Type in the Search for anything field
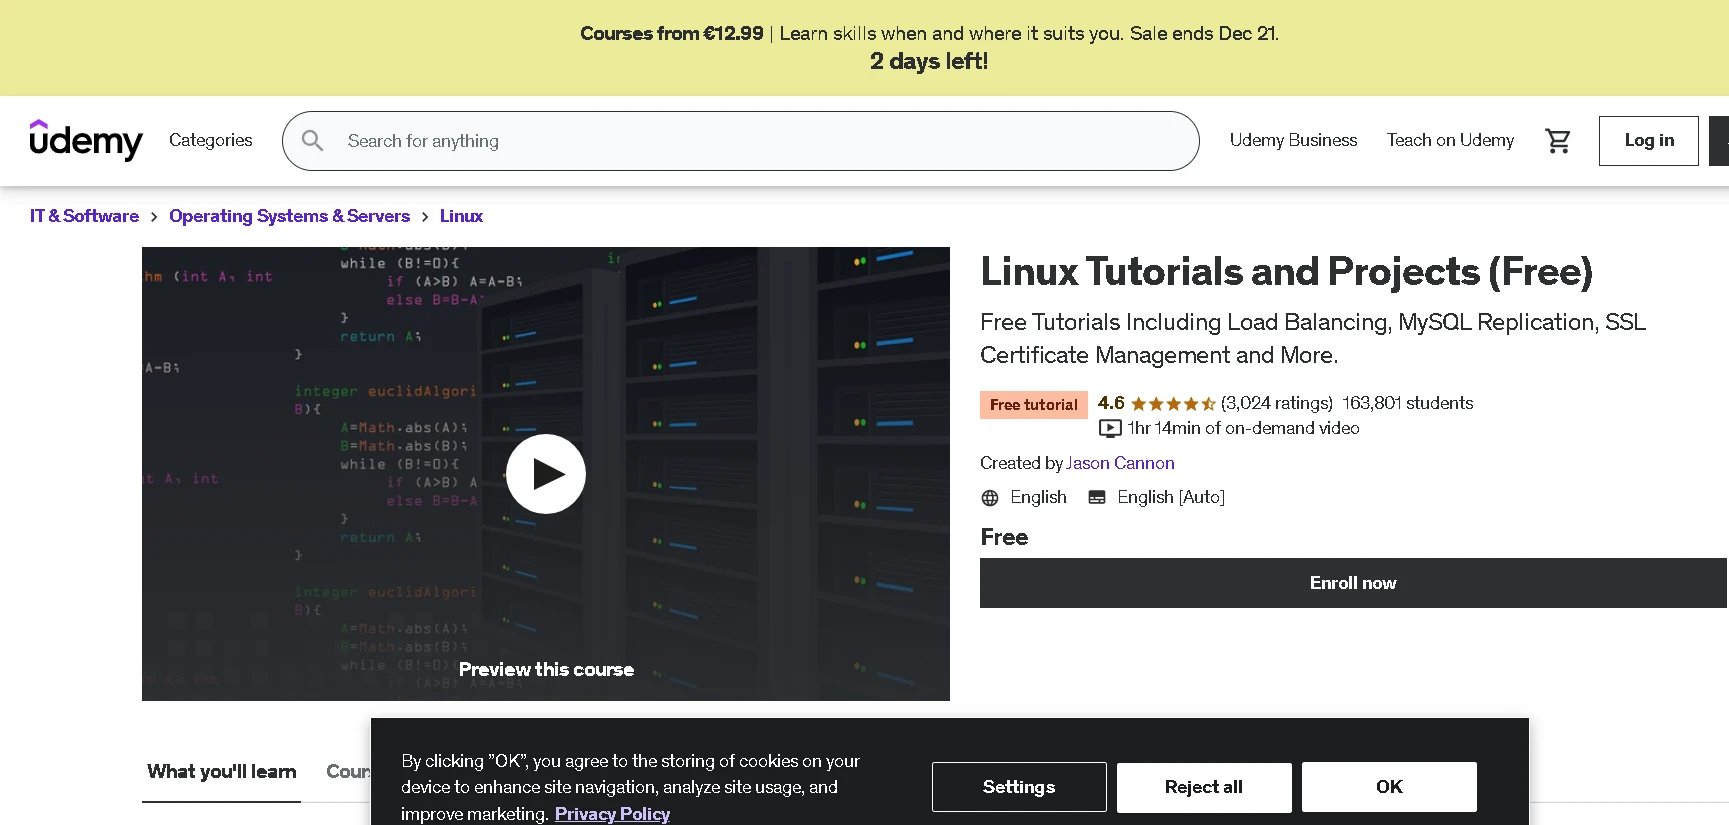The width and height of the screenshot is (1729, 825). point(760,141)
